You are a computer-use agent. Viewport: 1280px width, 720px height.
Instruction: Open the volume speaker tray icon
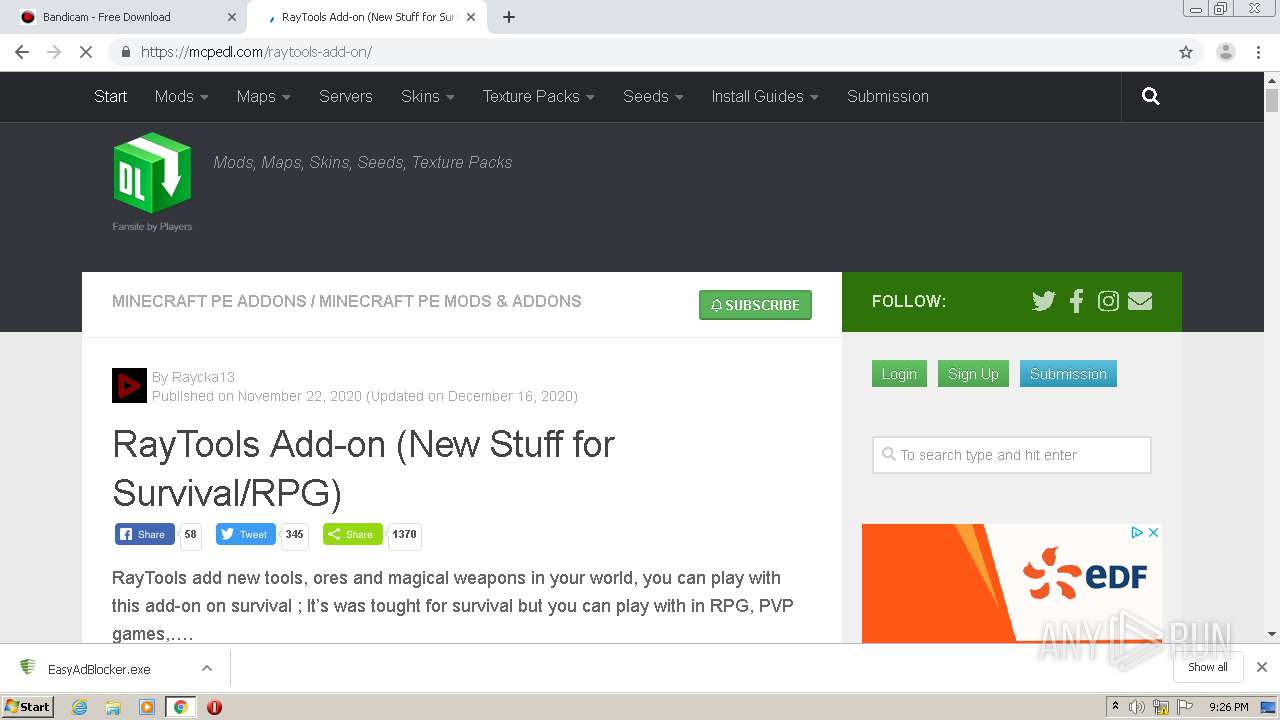(x=1137, y=707)
